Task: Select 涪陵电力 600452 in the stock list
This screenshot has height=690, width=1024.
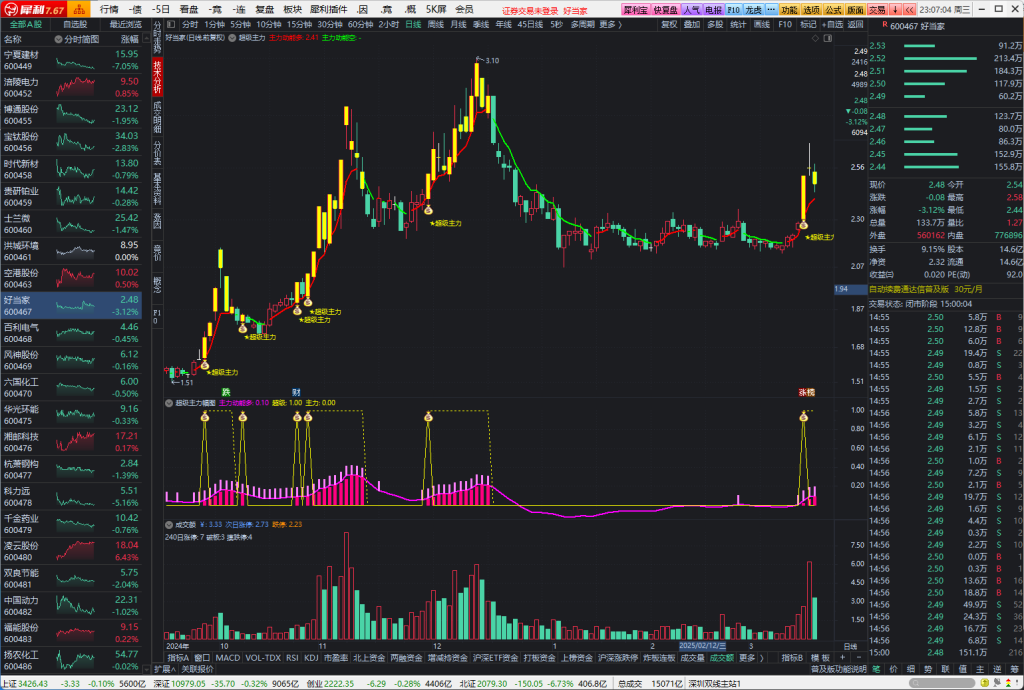Action: [71, 87]
